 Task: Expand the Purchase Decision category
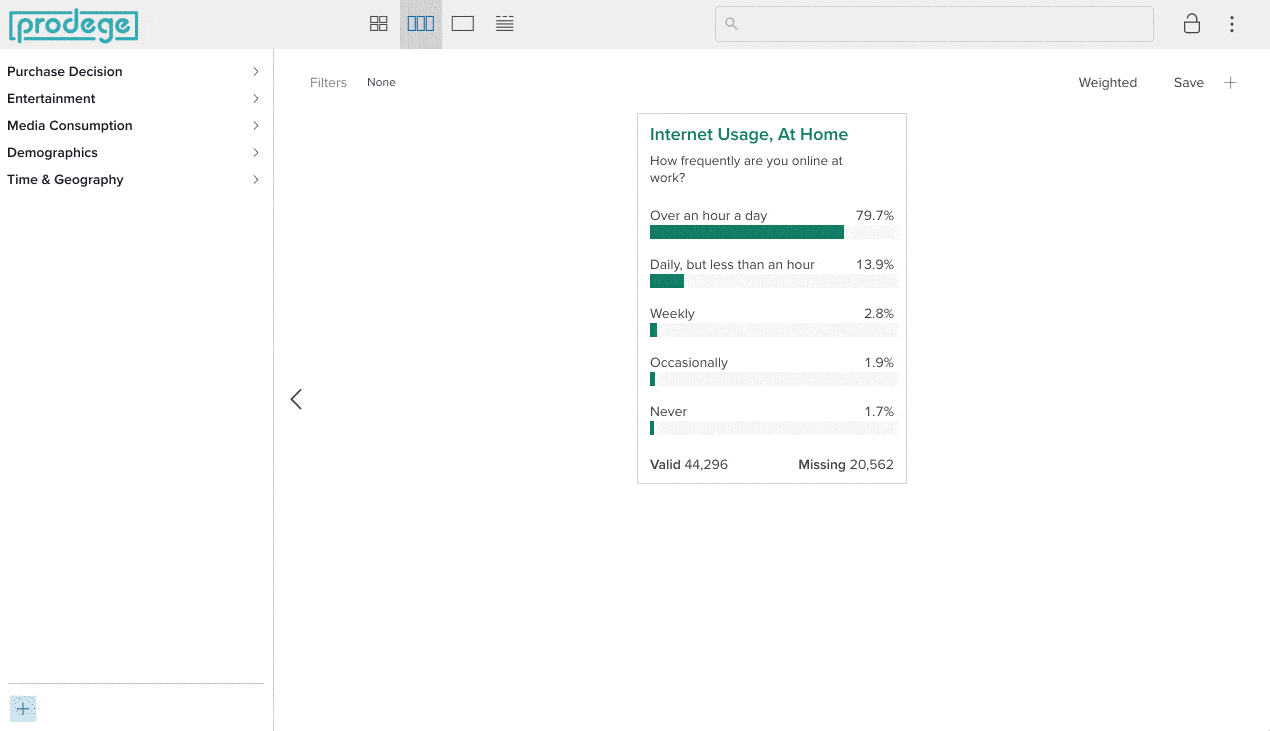tap(255, 72)
